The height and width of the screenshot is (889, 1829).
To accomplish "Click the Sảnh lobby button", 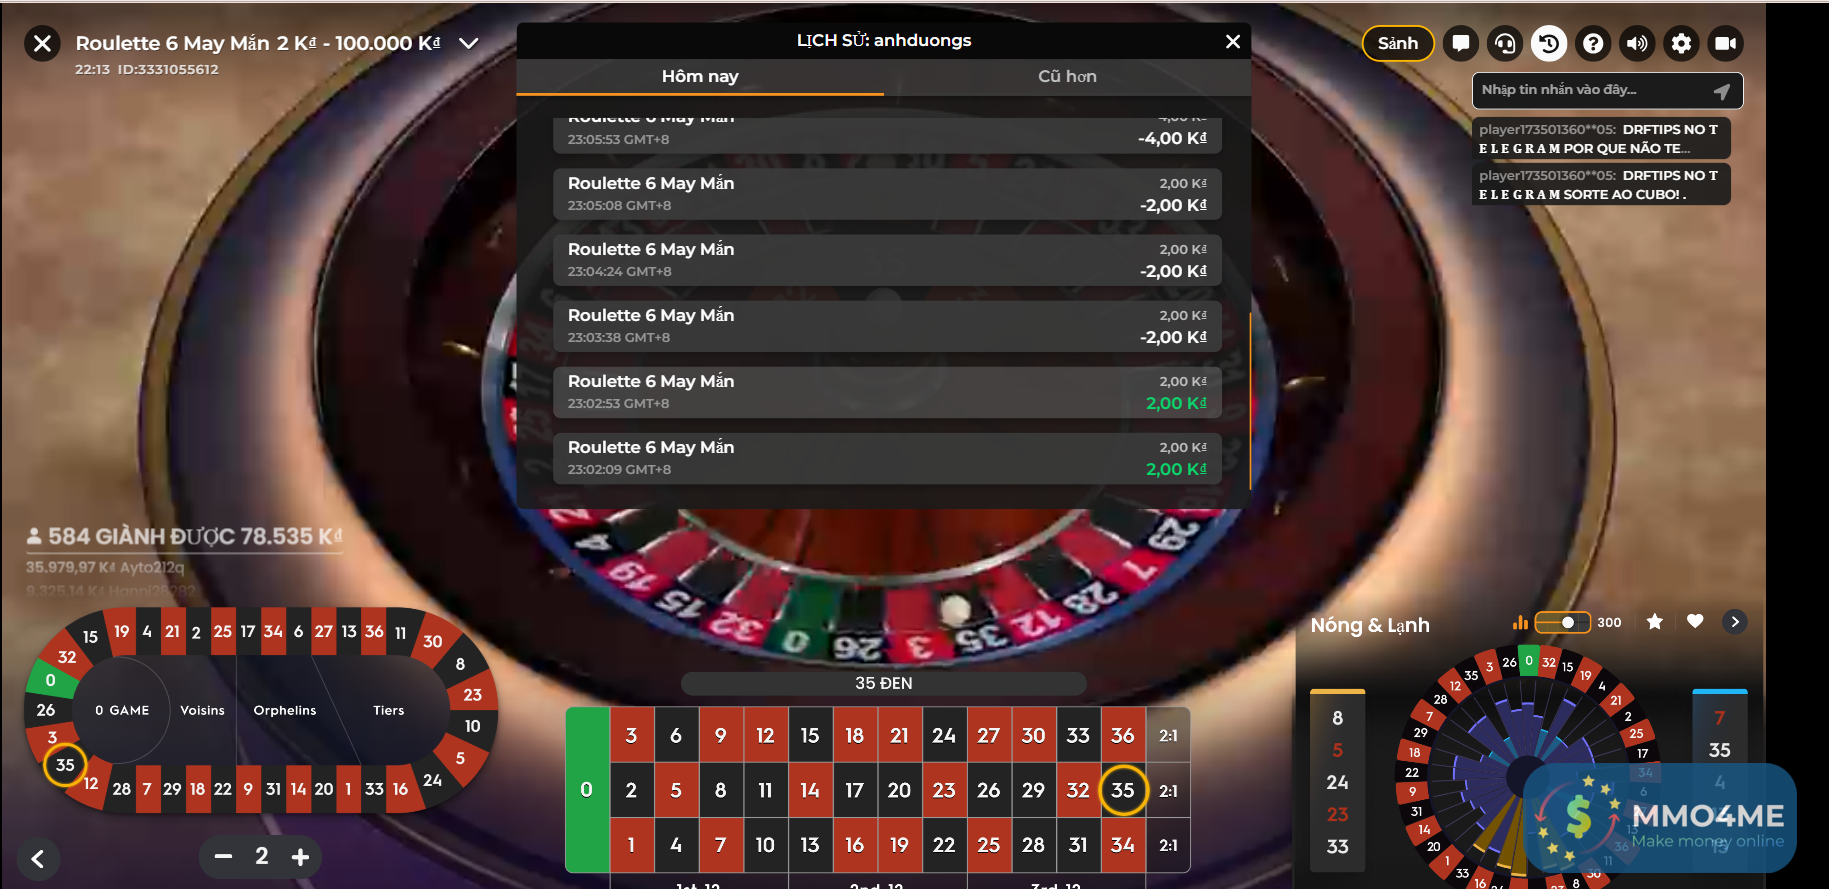I will [x=1398, y=43].
